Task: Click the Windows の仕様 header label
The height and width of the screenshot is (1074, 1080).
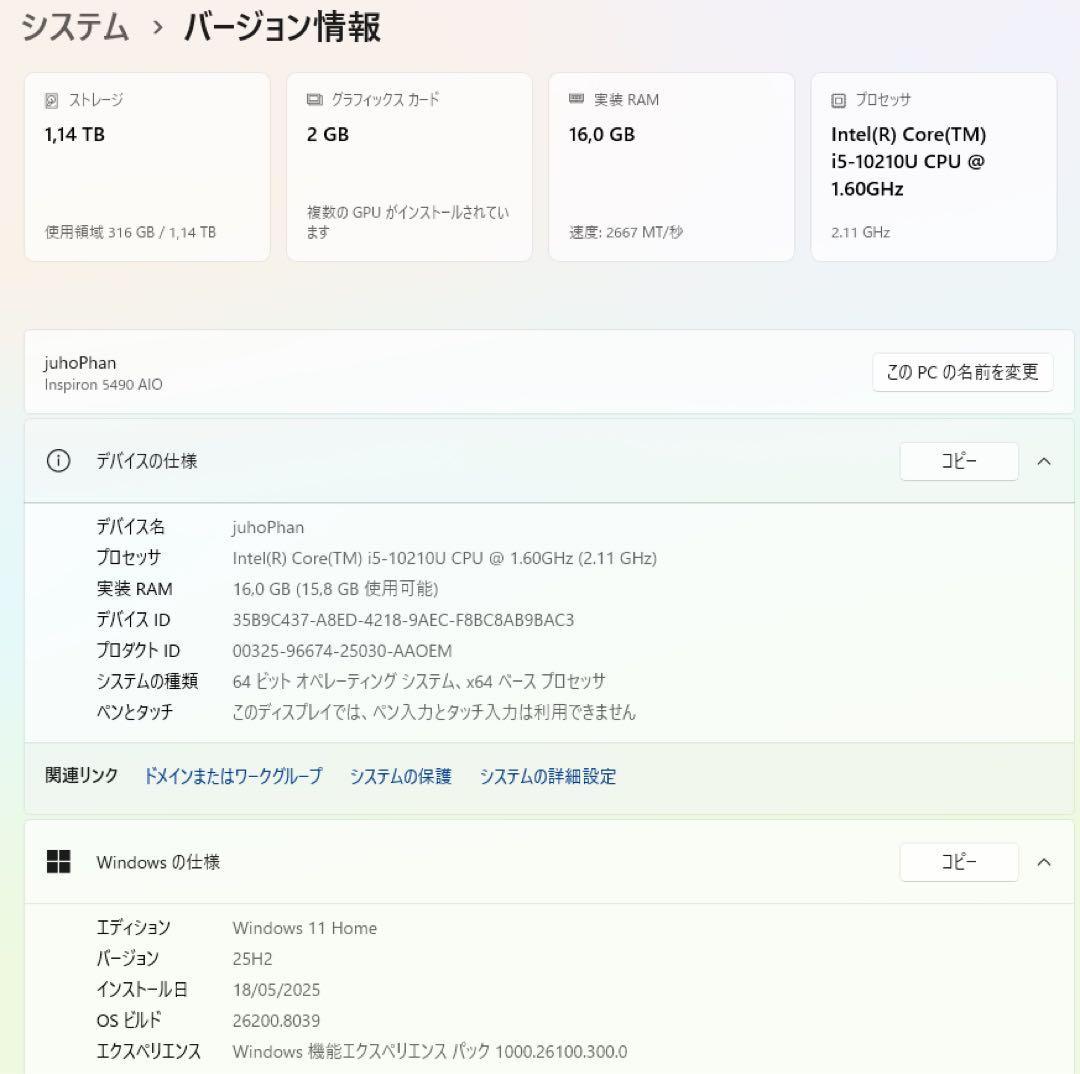Action: 158,862
